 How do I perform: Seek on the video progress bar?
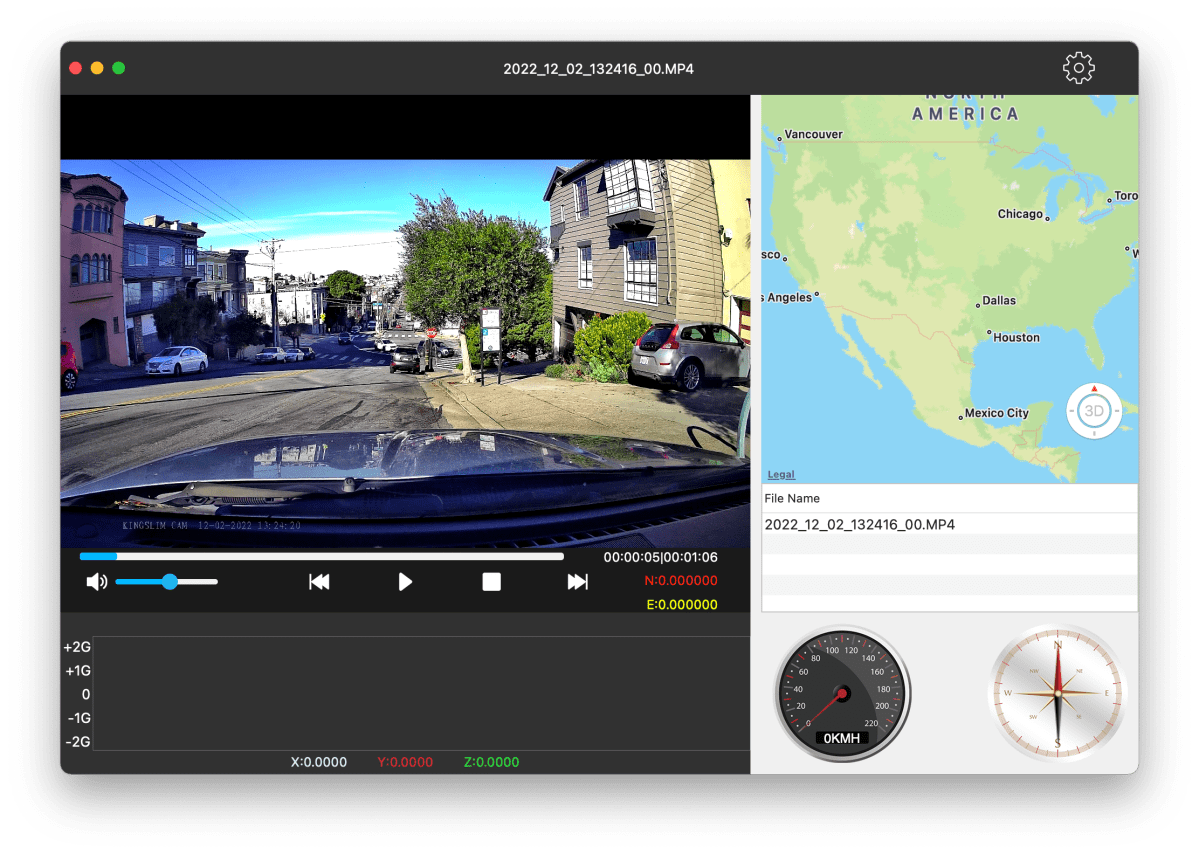click(x=320, y=556)
